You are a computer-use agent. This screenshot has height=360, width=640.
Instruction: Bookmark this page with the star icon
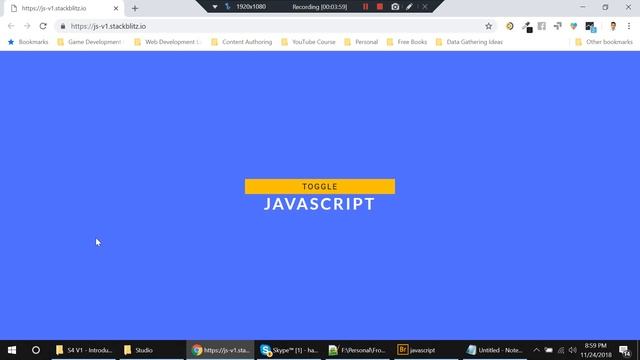pyautogui.click(x=489, y=26)
